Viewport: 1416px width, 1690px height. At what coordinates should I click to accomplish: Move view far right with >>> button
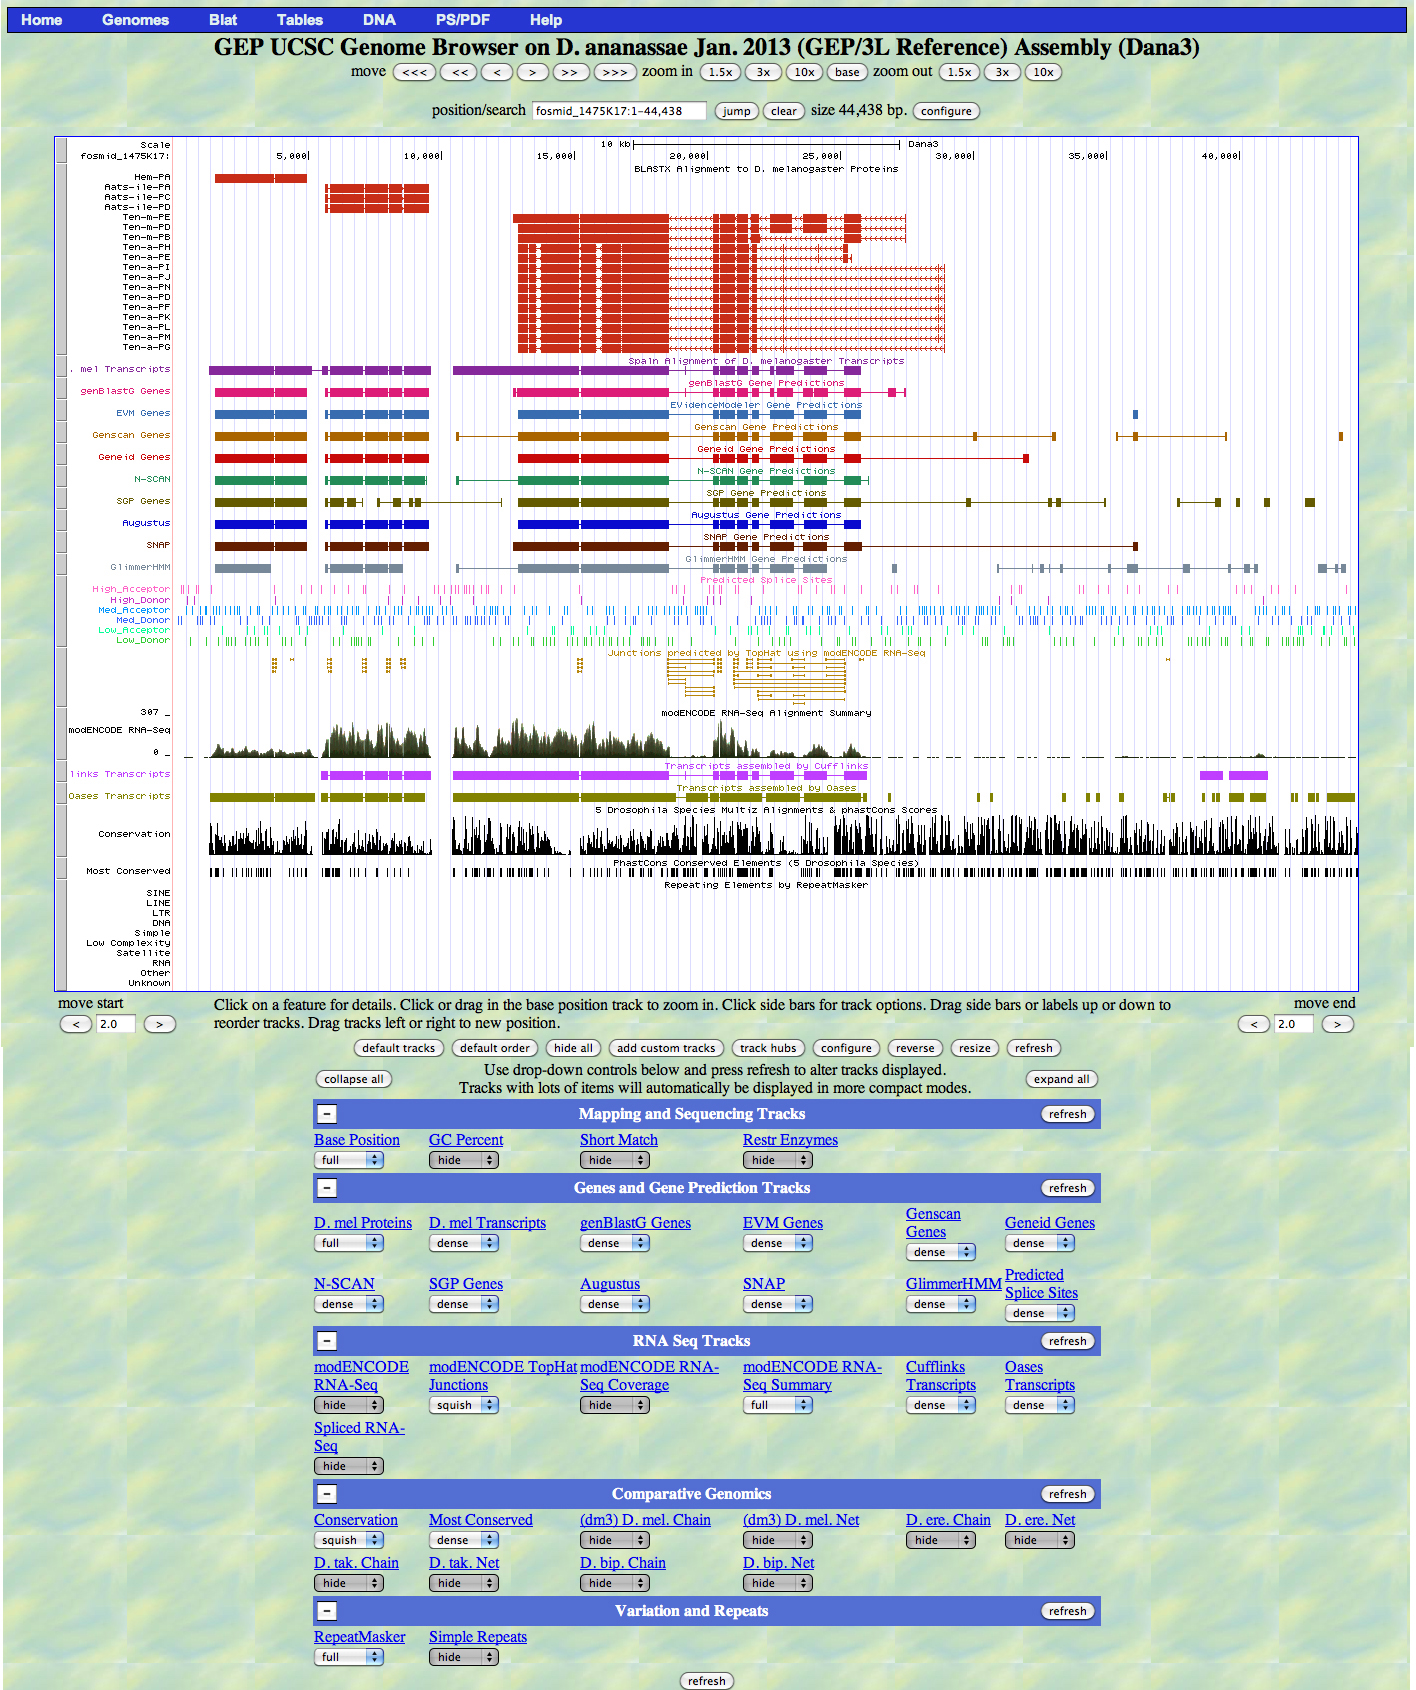click(615, 72)
